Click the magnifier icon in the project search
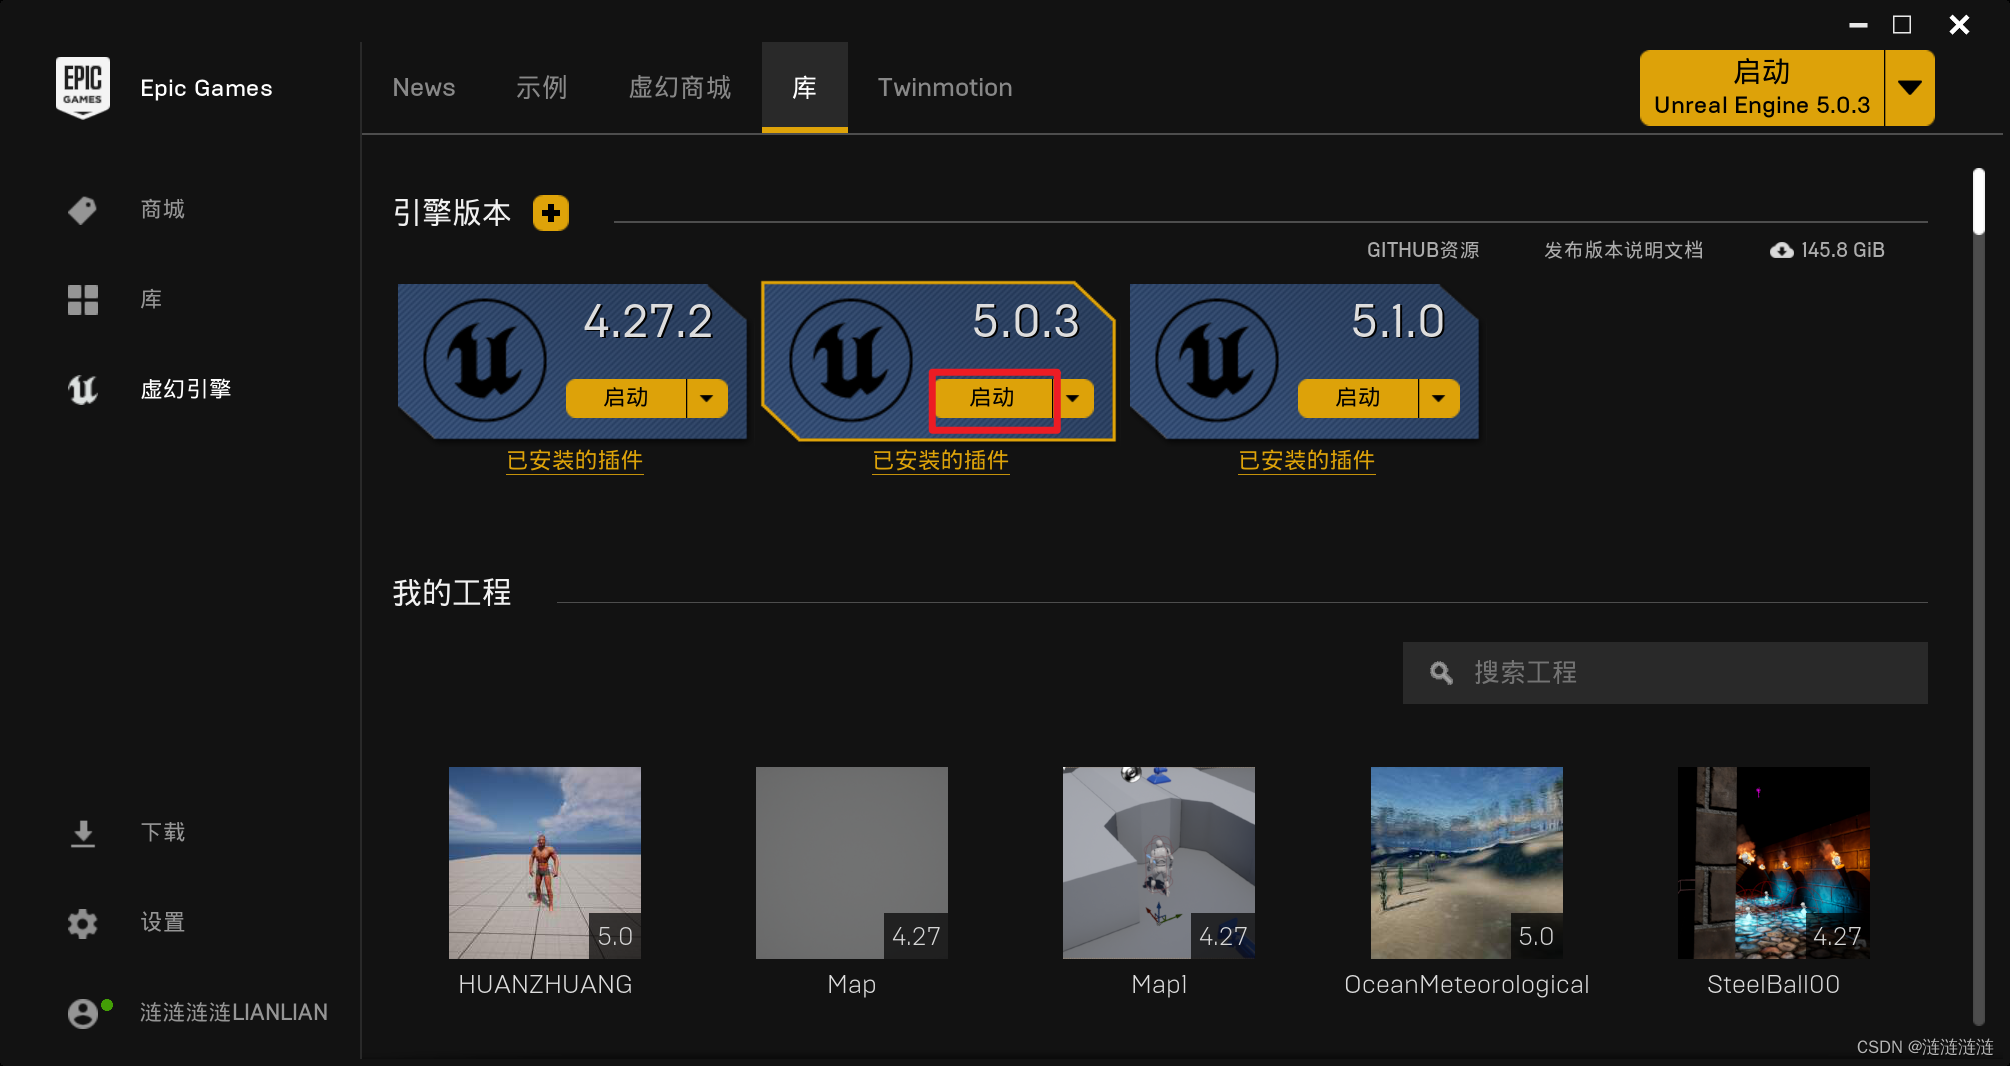The width and height of the screenshot is (2010, 1066). (1441, 673)
